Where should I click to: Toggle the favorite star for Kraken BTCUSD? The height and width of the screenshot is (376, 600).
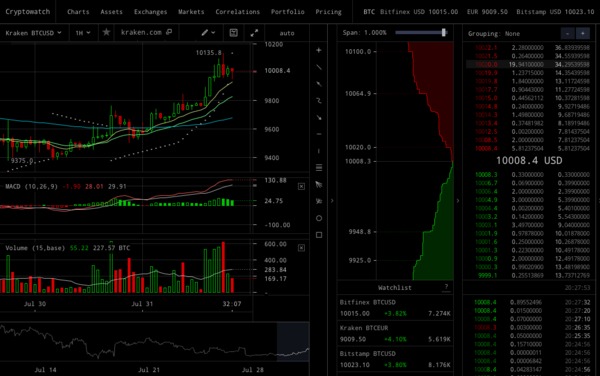106,33
